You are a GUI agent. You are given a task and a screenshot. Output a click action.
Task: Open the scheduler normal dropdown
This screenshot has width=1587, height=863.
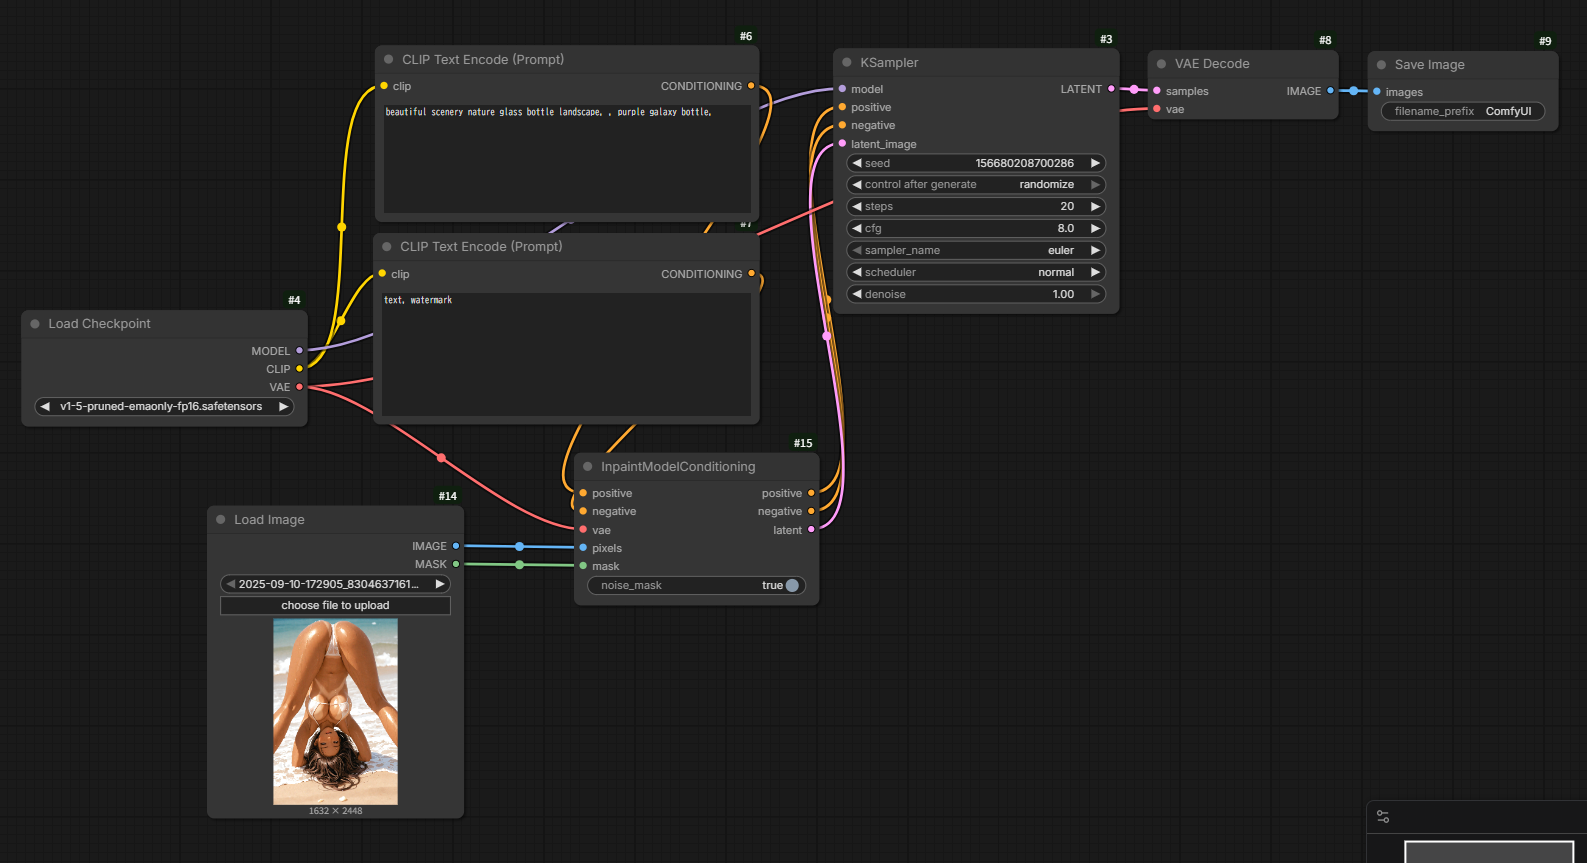click(975, 272)
